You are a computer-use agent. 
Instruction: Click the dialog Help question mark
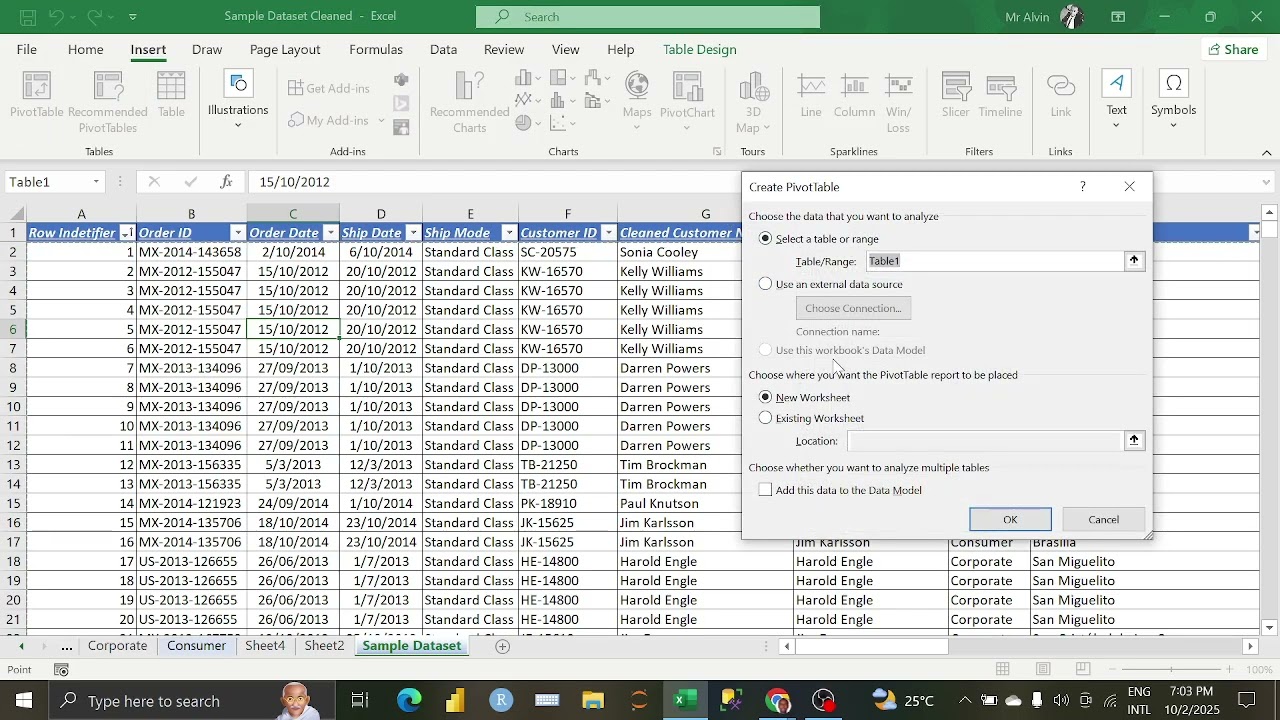click(1083, 187)
